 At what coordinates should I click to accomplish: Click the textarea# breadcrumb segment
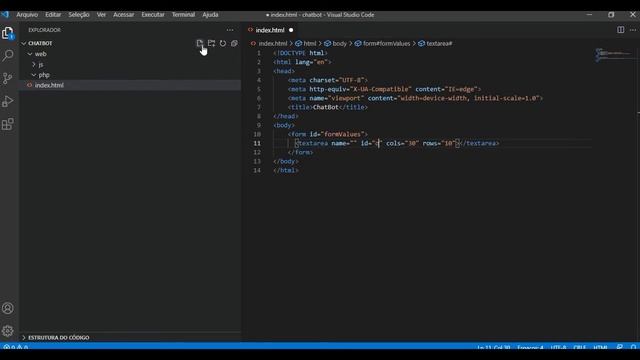[439, 44]
